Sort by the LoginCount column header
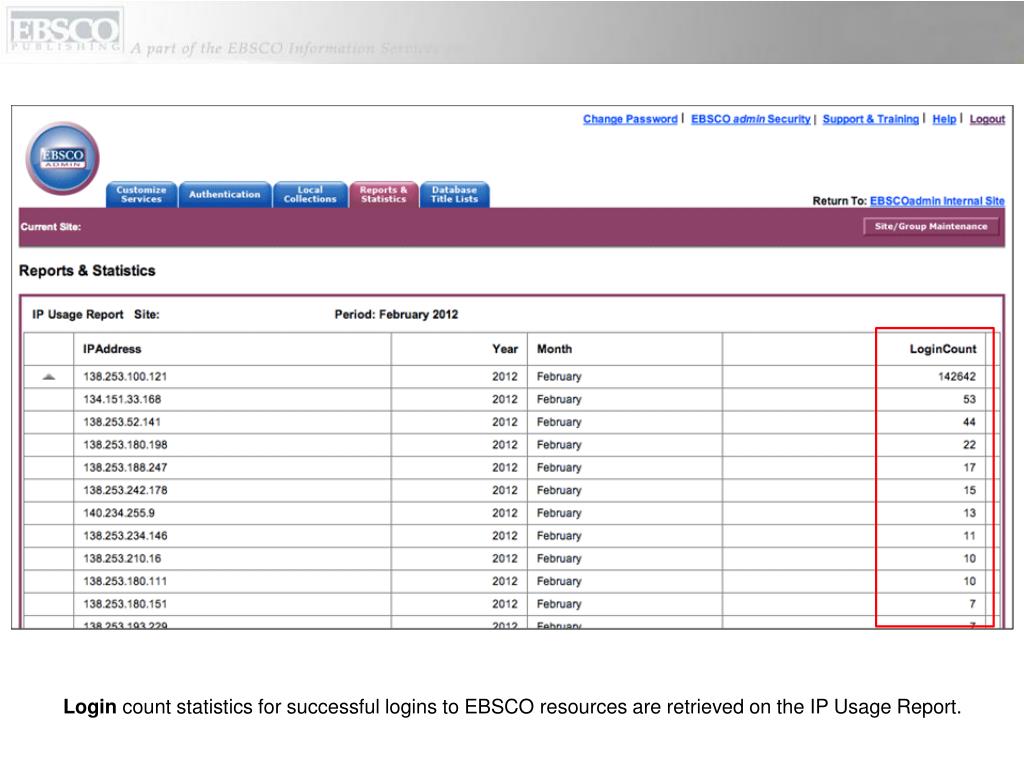Viewport: 1024px width, 768px height. click(942, 349)
